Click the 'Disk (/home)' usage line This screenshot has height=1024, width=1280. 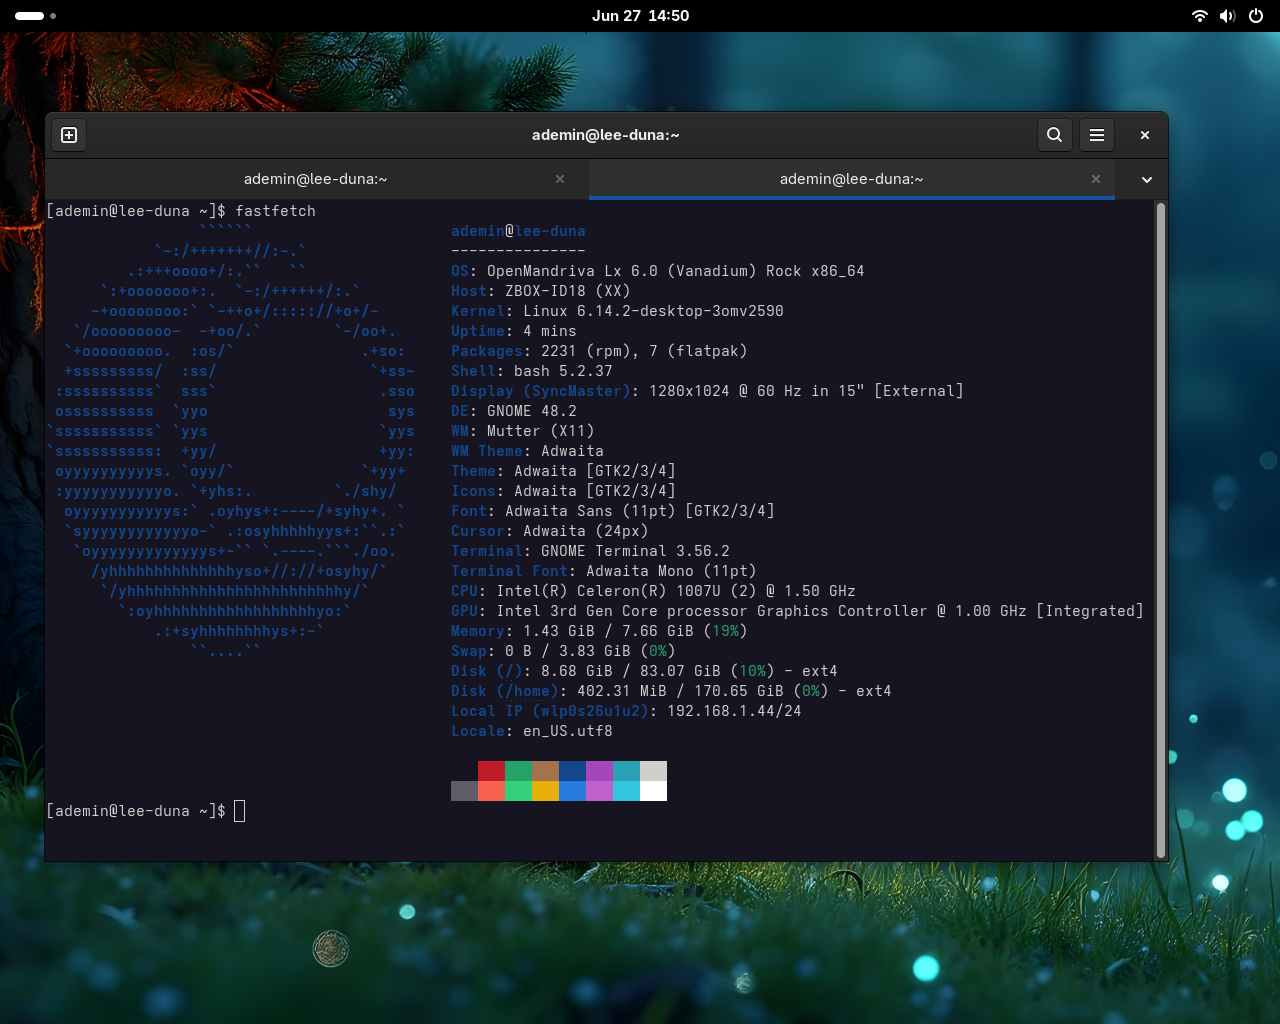[x=671, y=691]
